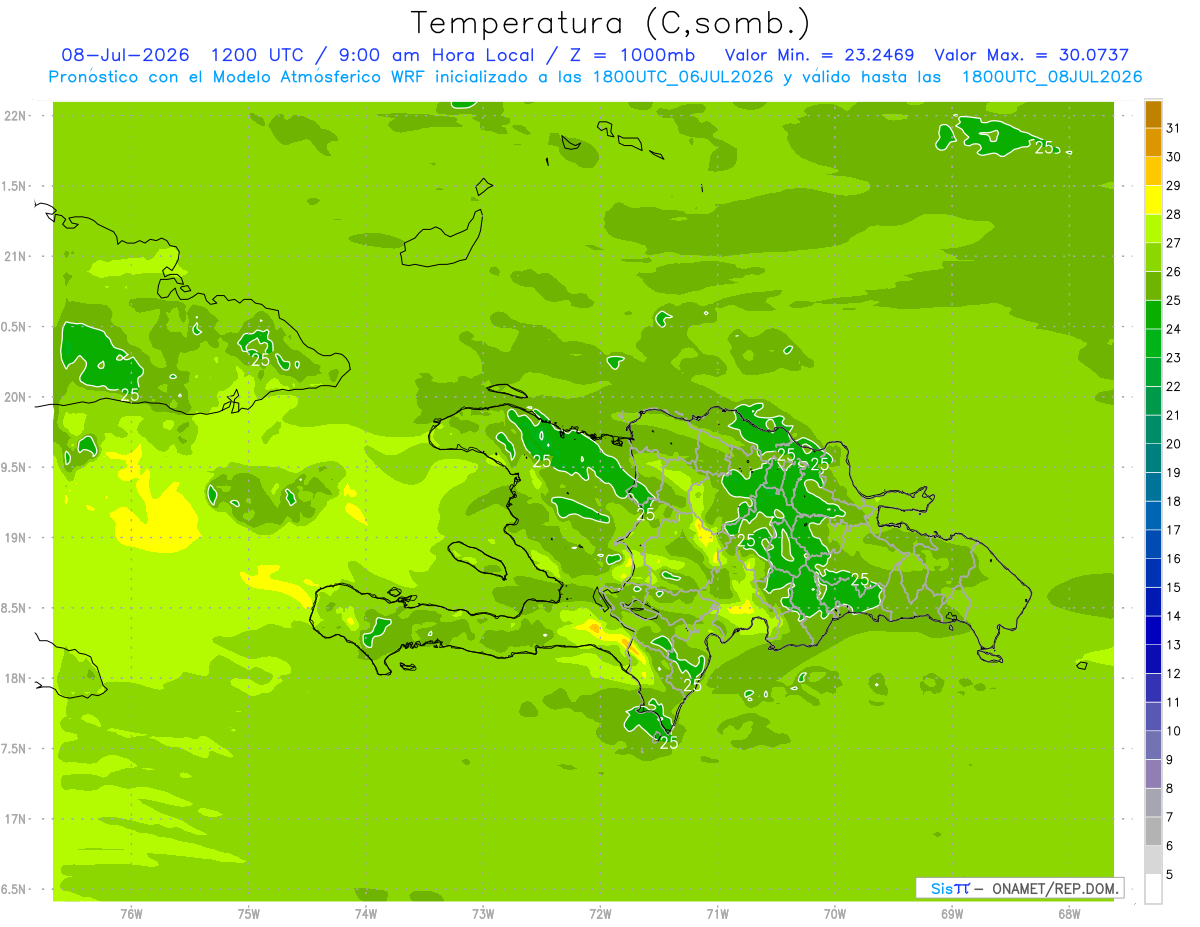Click the '19N' latitude axis label
1200x927 pixels.
[16, 538]
